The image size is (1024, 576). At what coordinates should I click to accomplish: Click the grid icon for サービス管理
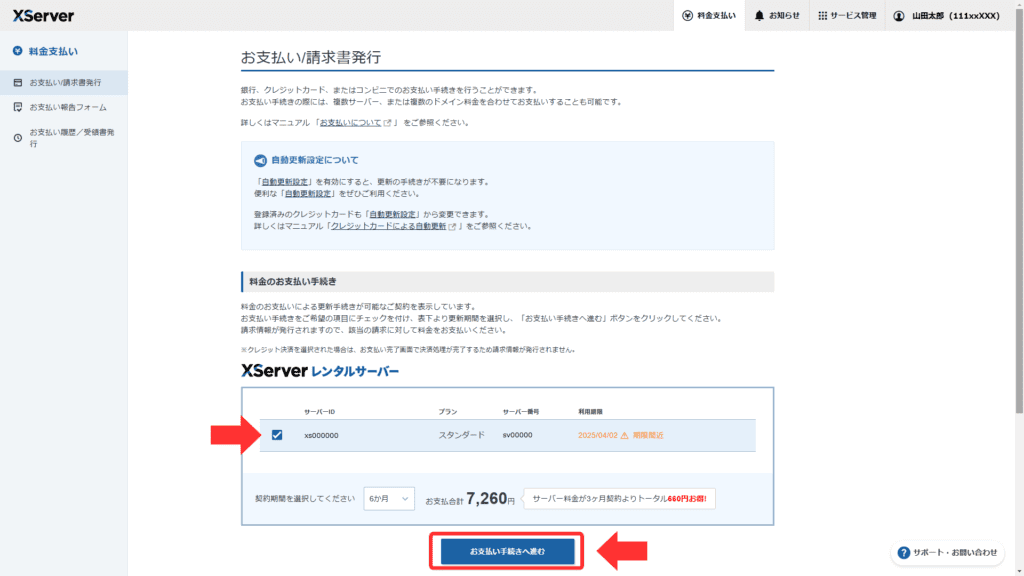pos(822,16)
